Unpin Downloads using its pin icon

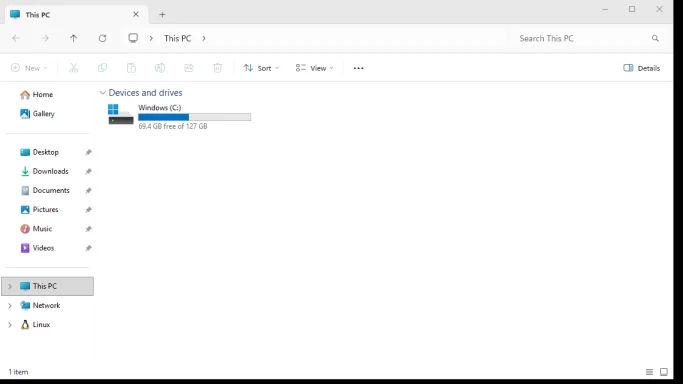[x=88, y=172]
